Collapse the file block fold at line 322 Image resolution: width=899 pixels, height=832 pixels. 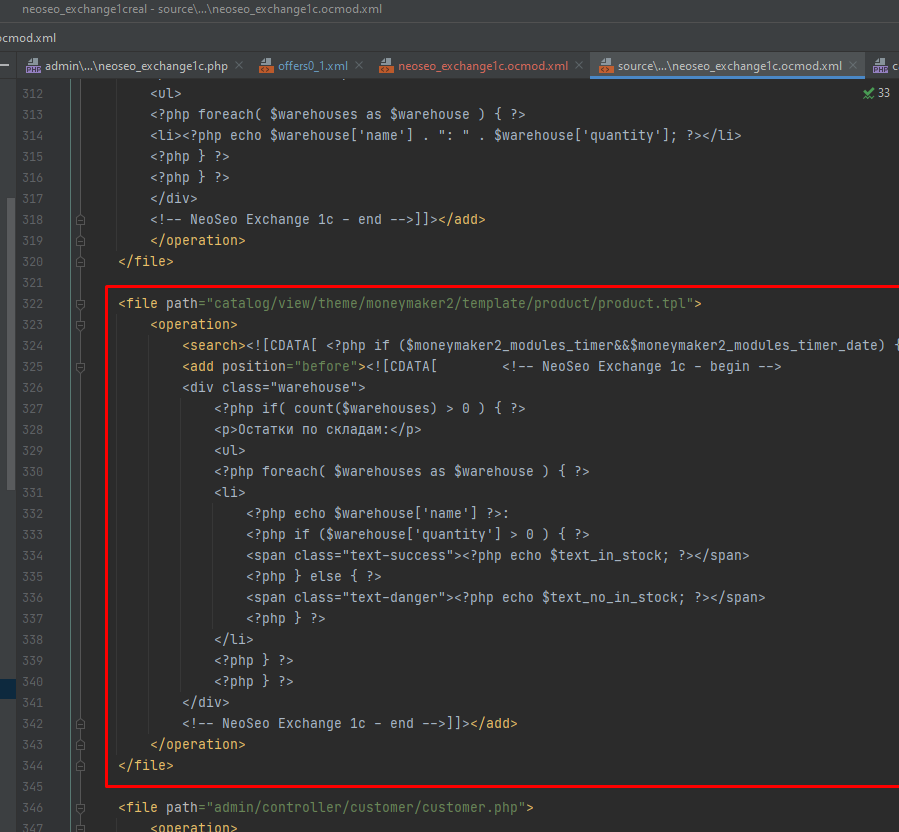pos(80,304)
